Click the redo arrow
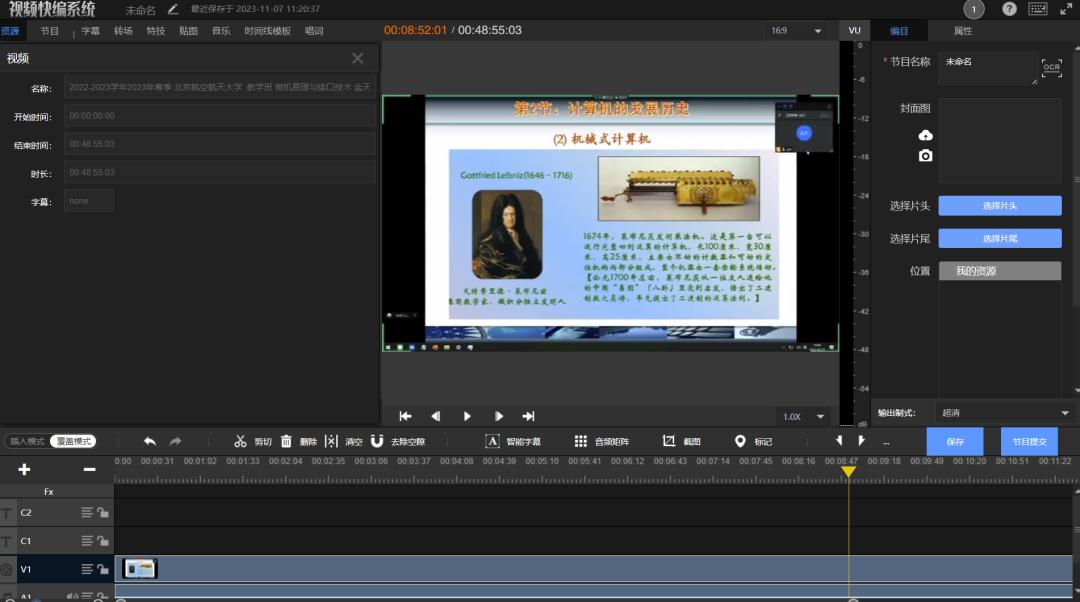The image size is (1080, 602). pyautogui.click(x=176, y=441)
